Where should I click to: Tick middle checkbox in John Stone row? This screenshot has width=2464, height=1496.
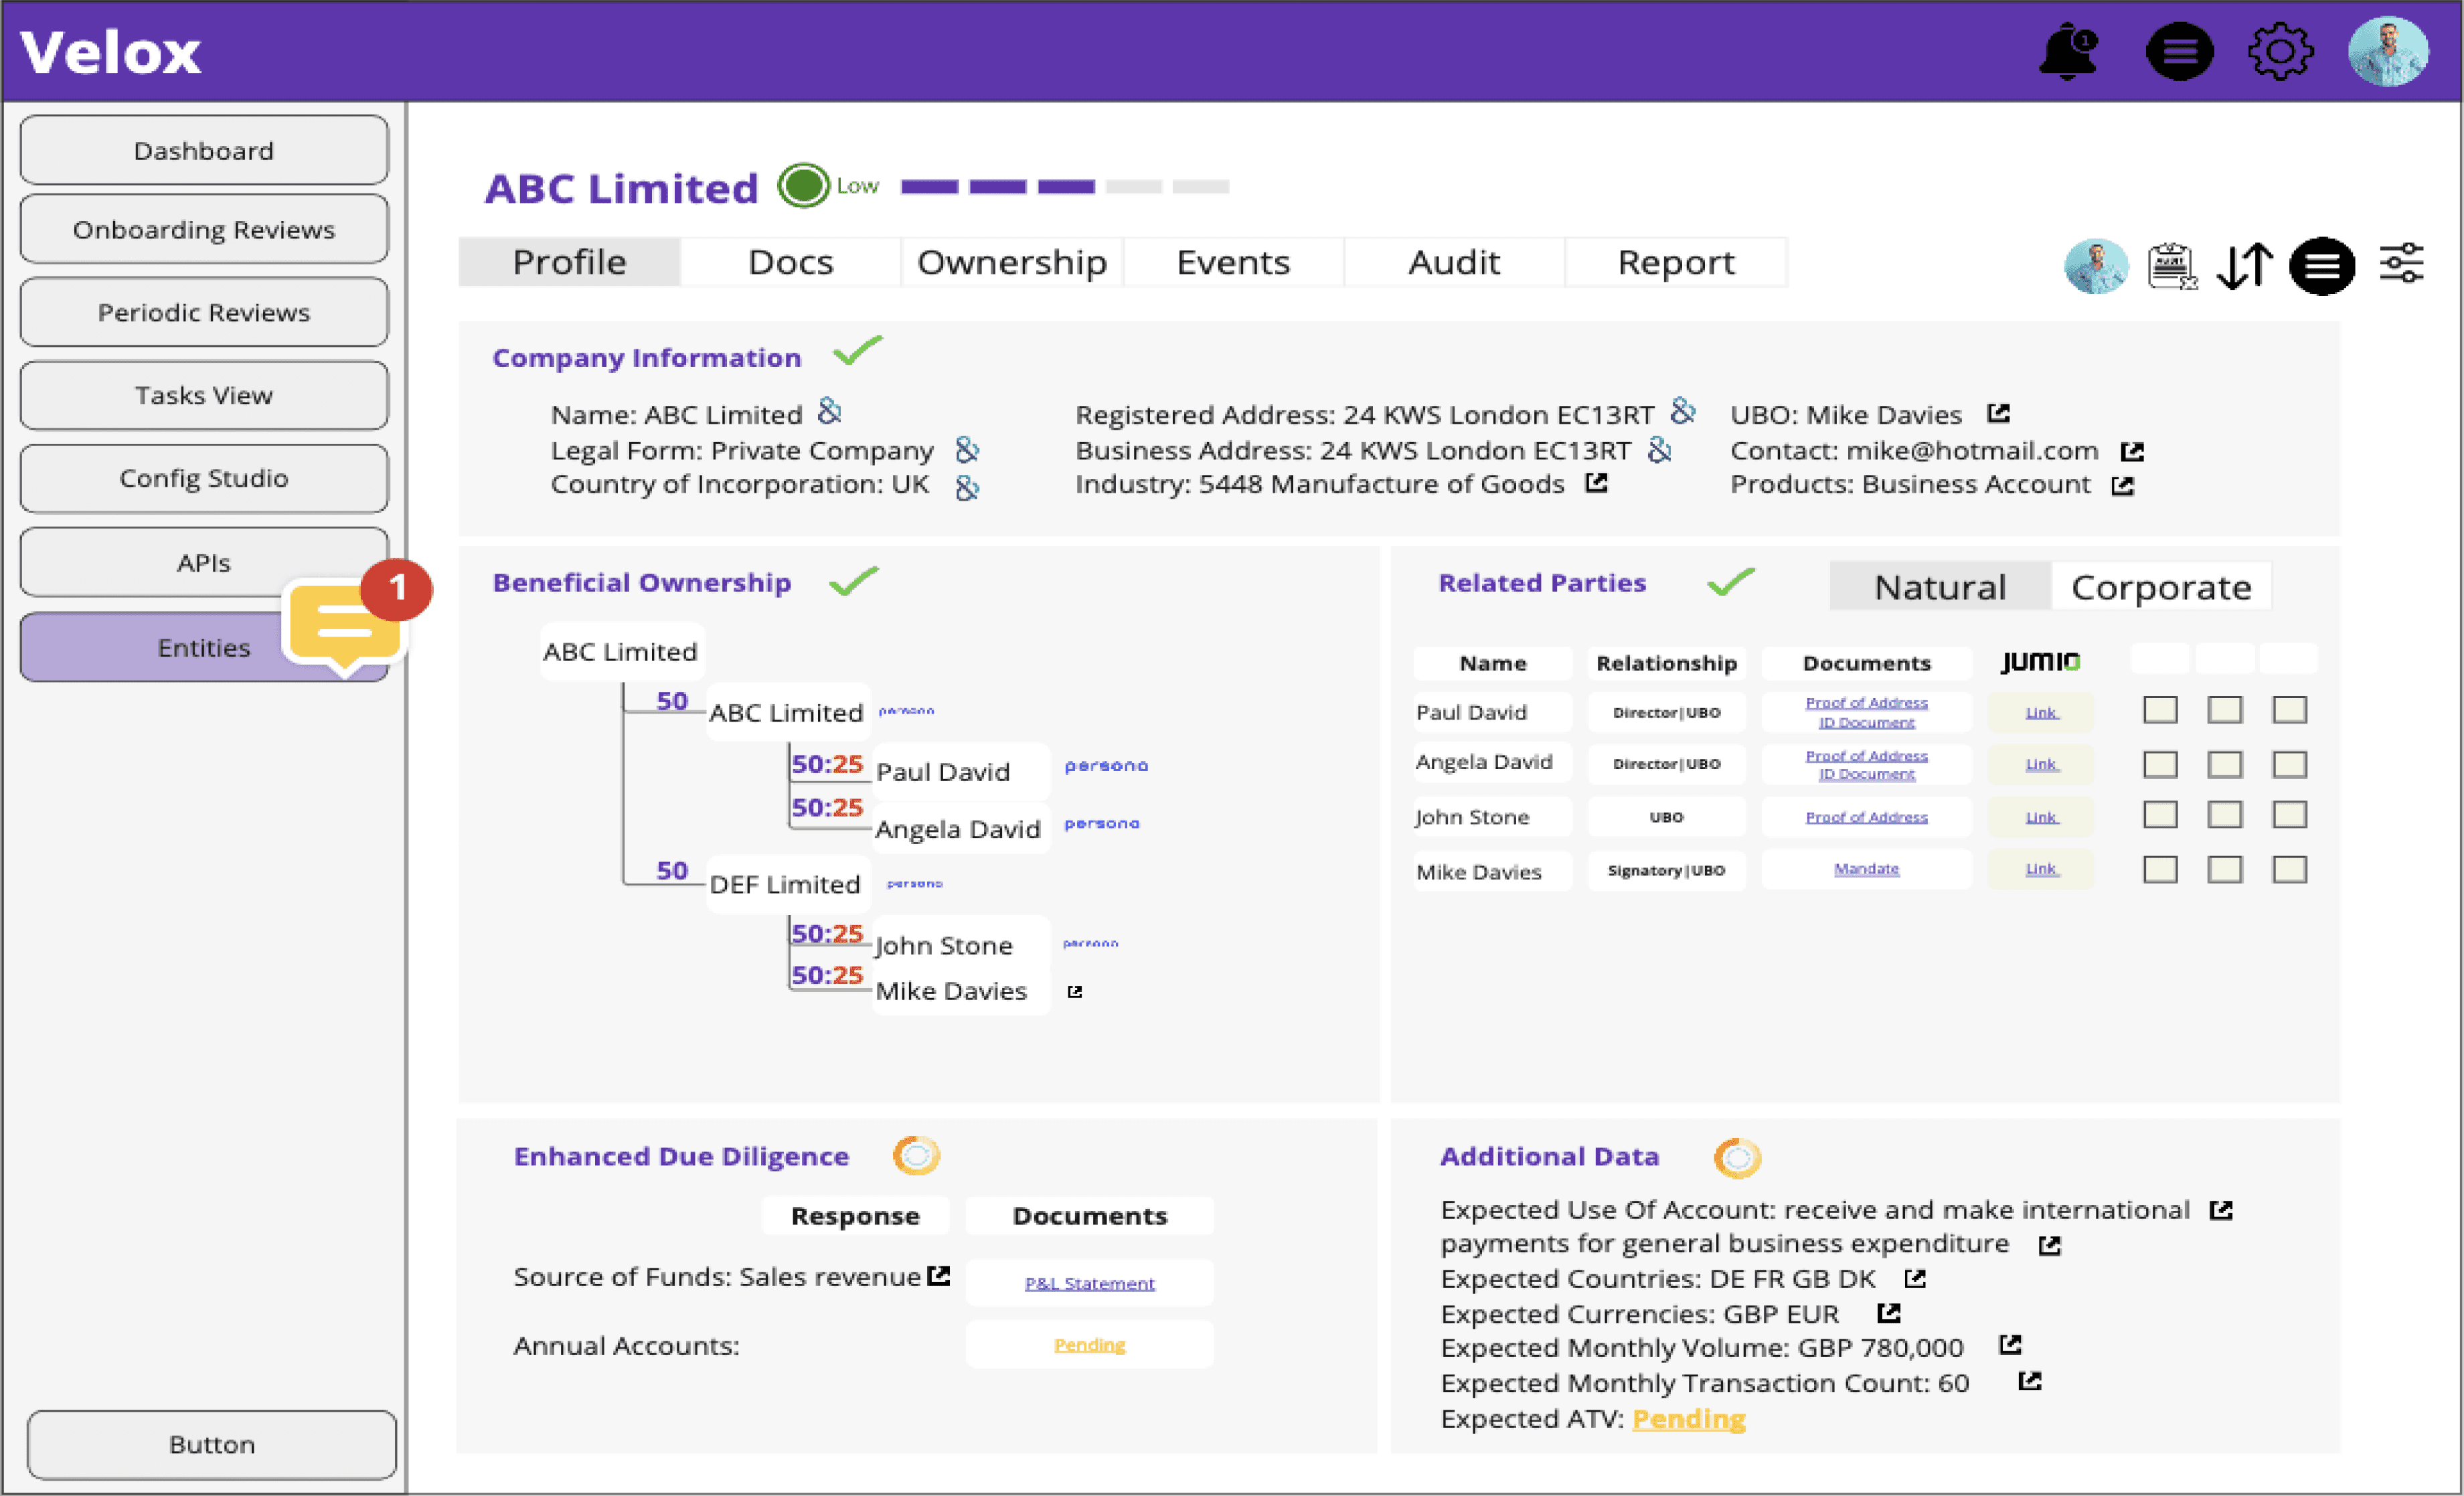pyautogui.click(x=2224, y=815)
